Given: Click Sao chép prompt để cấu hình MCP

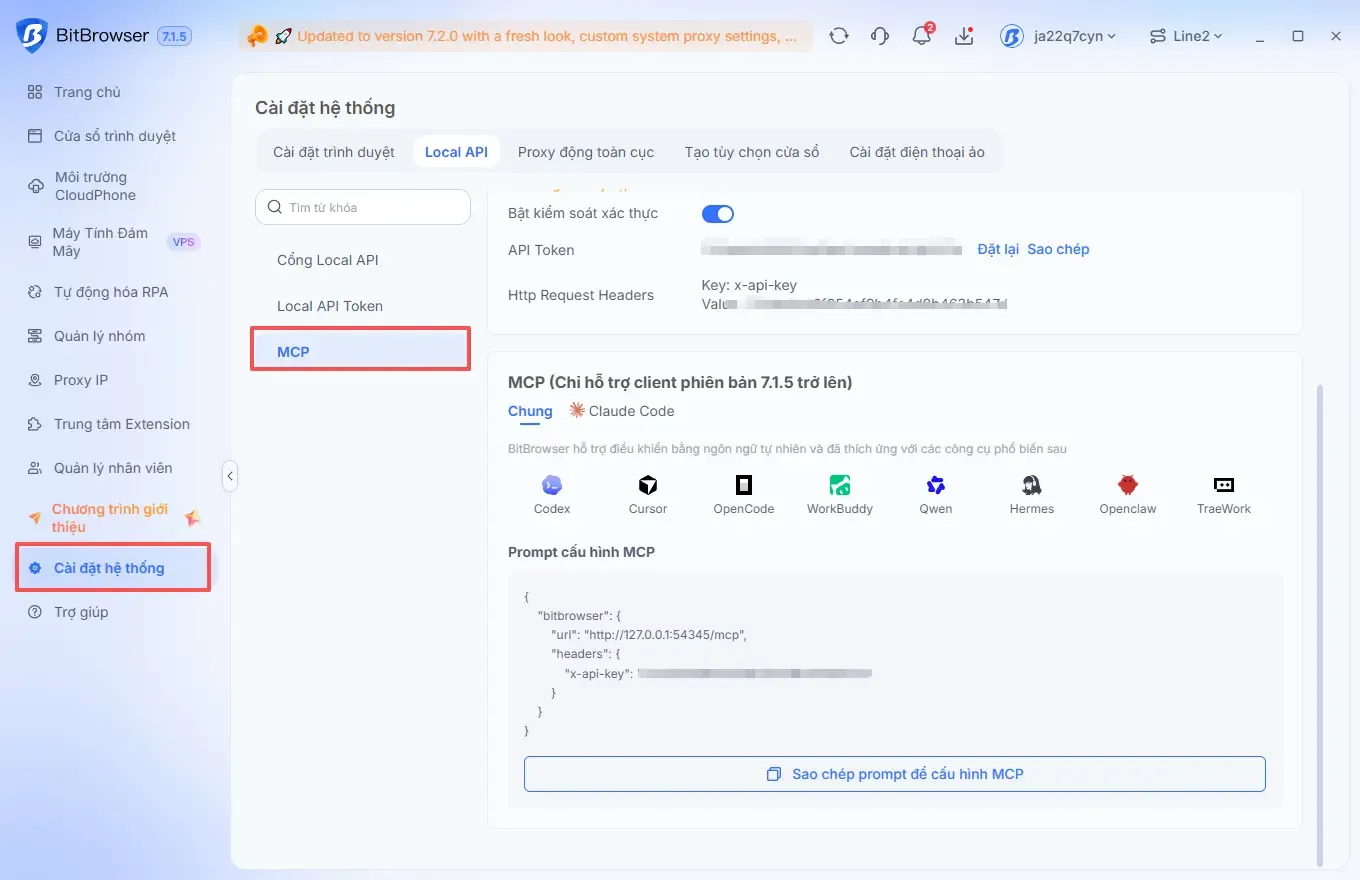Looking at the screenshot, I should [895, 774].
